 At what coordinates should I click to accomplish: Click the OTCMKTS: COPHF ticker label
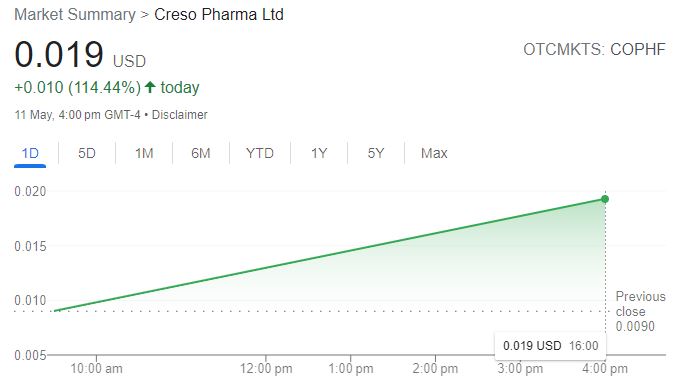click(594, 49)
